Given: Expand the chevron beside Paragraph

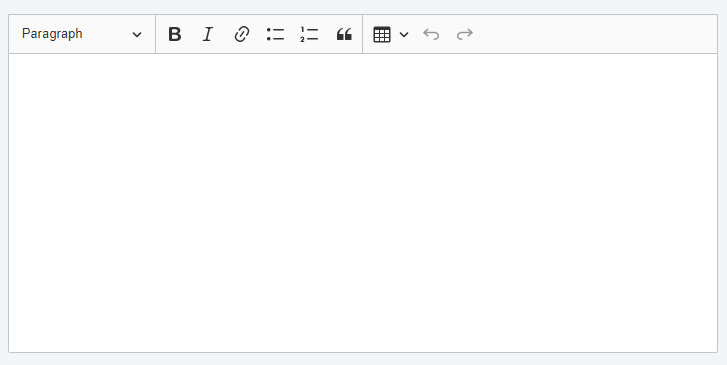Looking at the screenshot, I should pos(137,34).
